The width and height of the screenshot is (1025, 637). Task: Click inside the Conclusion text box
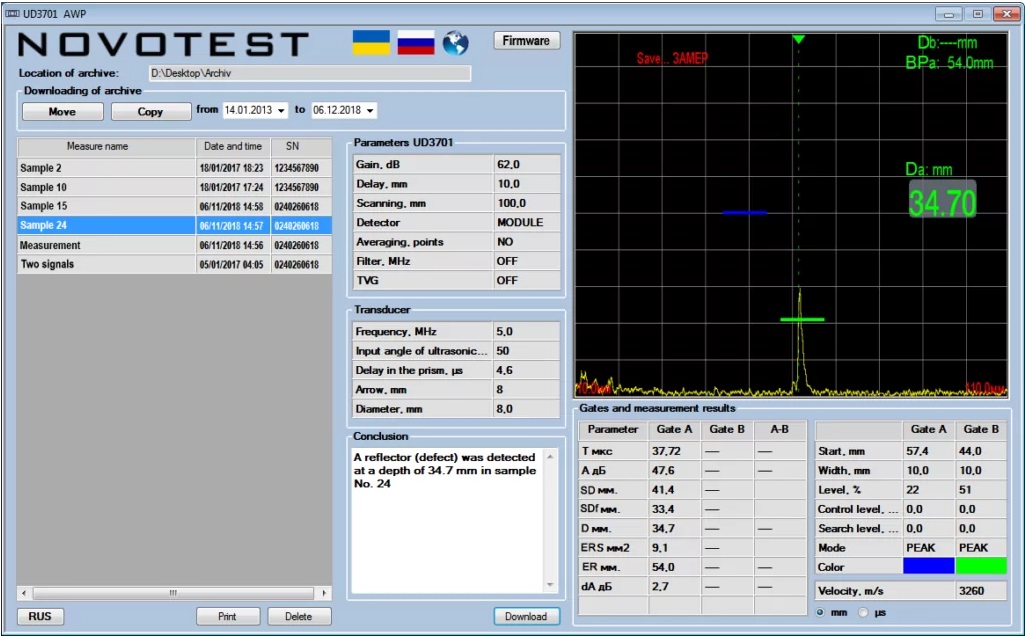[448, 521]
